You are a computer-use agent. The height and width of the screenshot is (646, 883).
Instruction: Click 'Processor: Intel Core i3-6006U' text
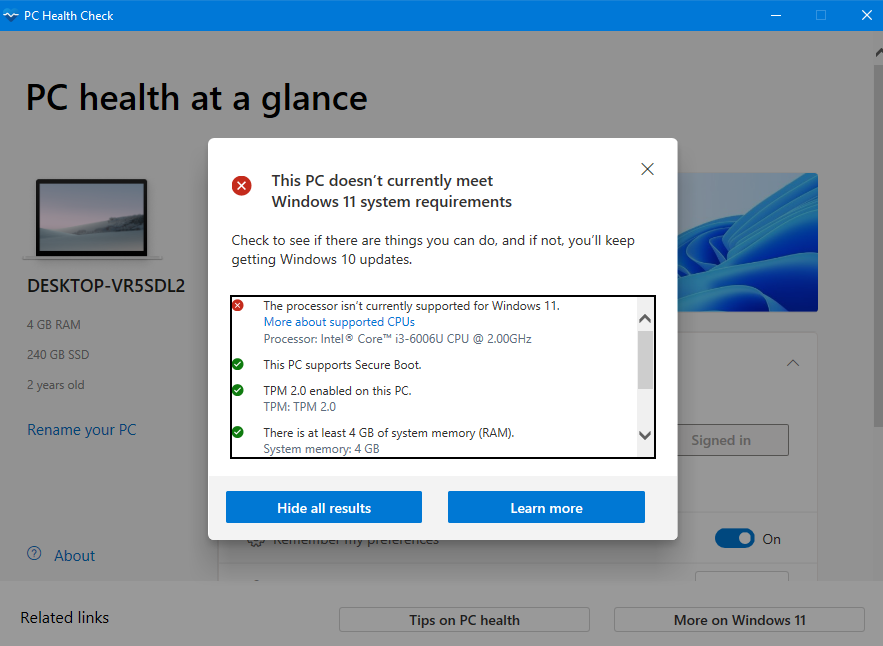tap(398, 338)
